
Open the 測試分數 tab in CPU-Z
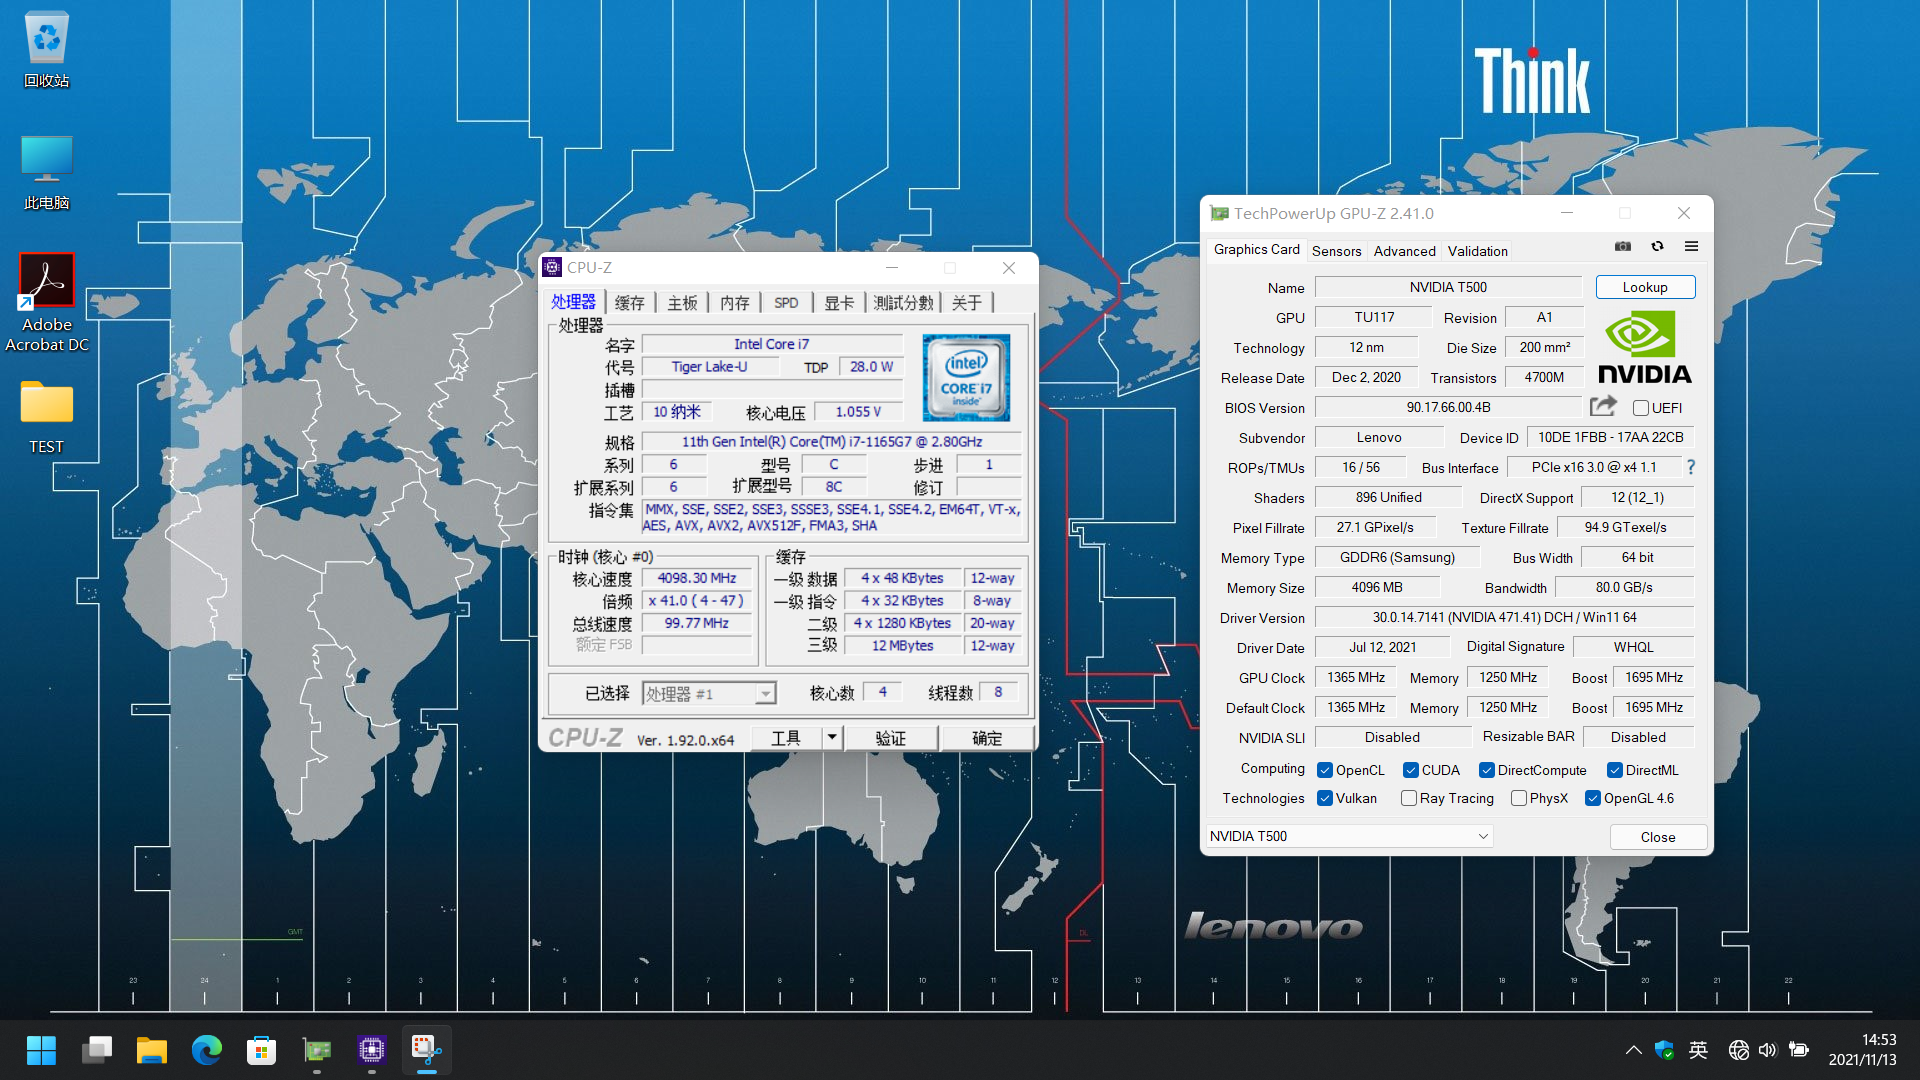click(903, 303)
